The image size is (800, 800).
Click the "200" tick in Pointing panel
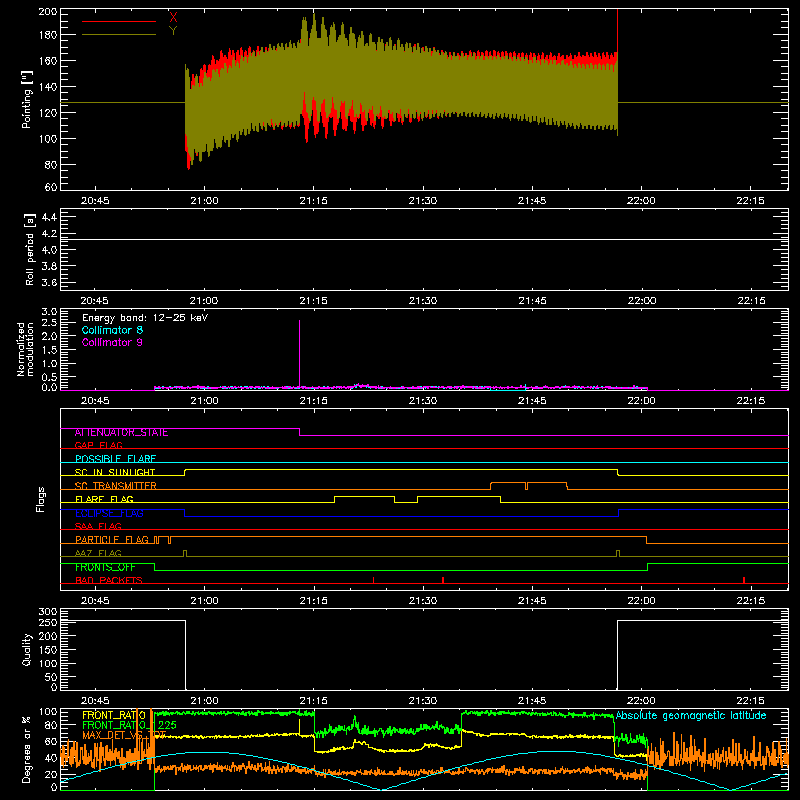click(48, 11)
